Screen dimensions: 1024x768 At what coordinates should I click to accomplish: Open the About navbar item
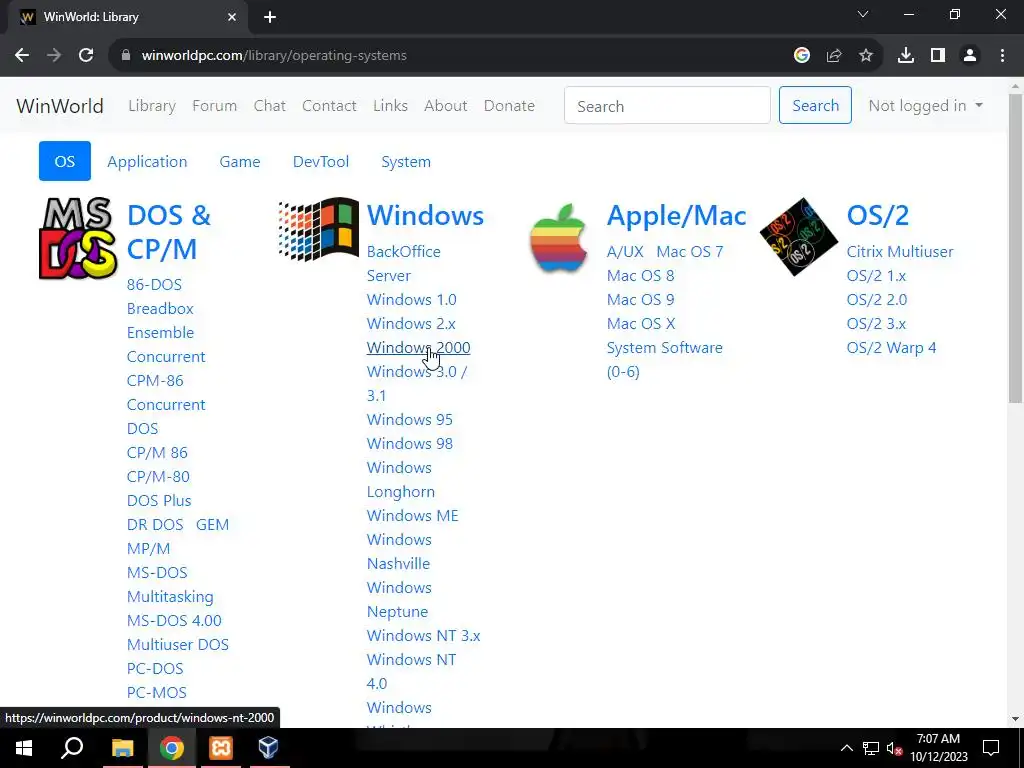point(445,106)
